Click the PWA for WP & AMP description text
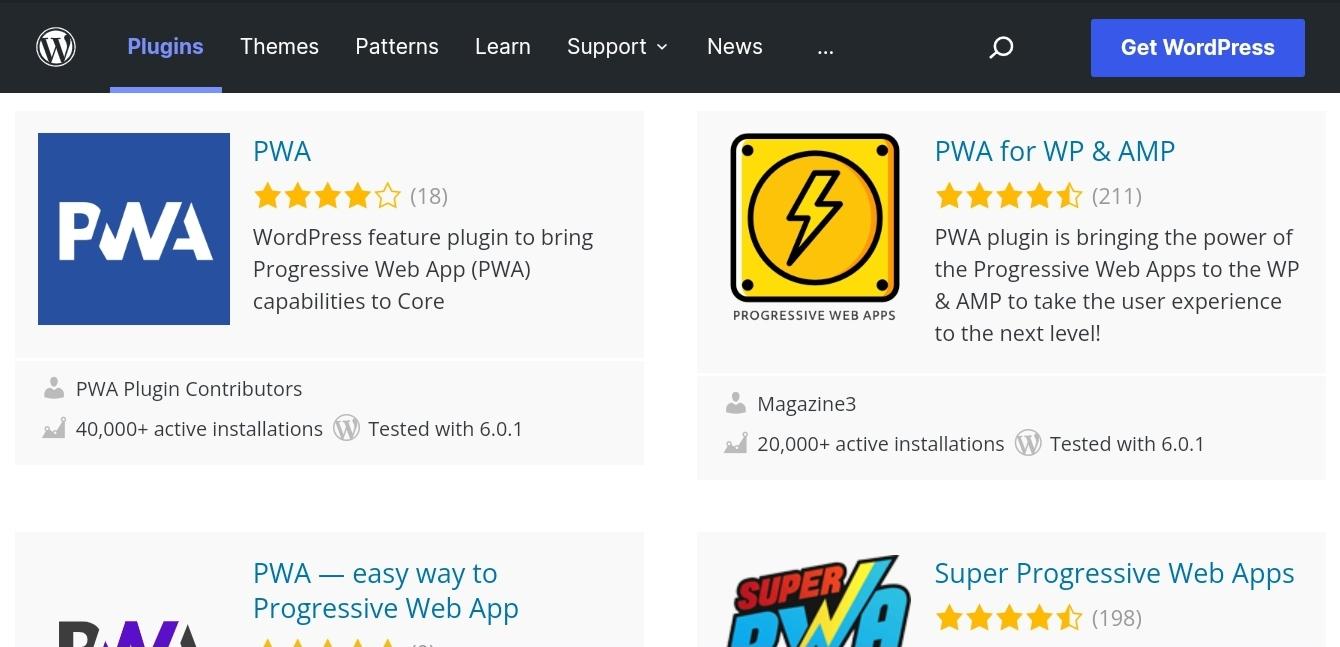Viewport: 1340px width, 647px height. click(x=1117, y=285)
